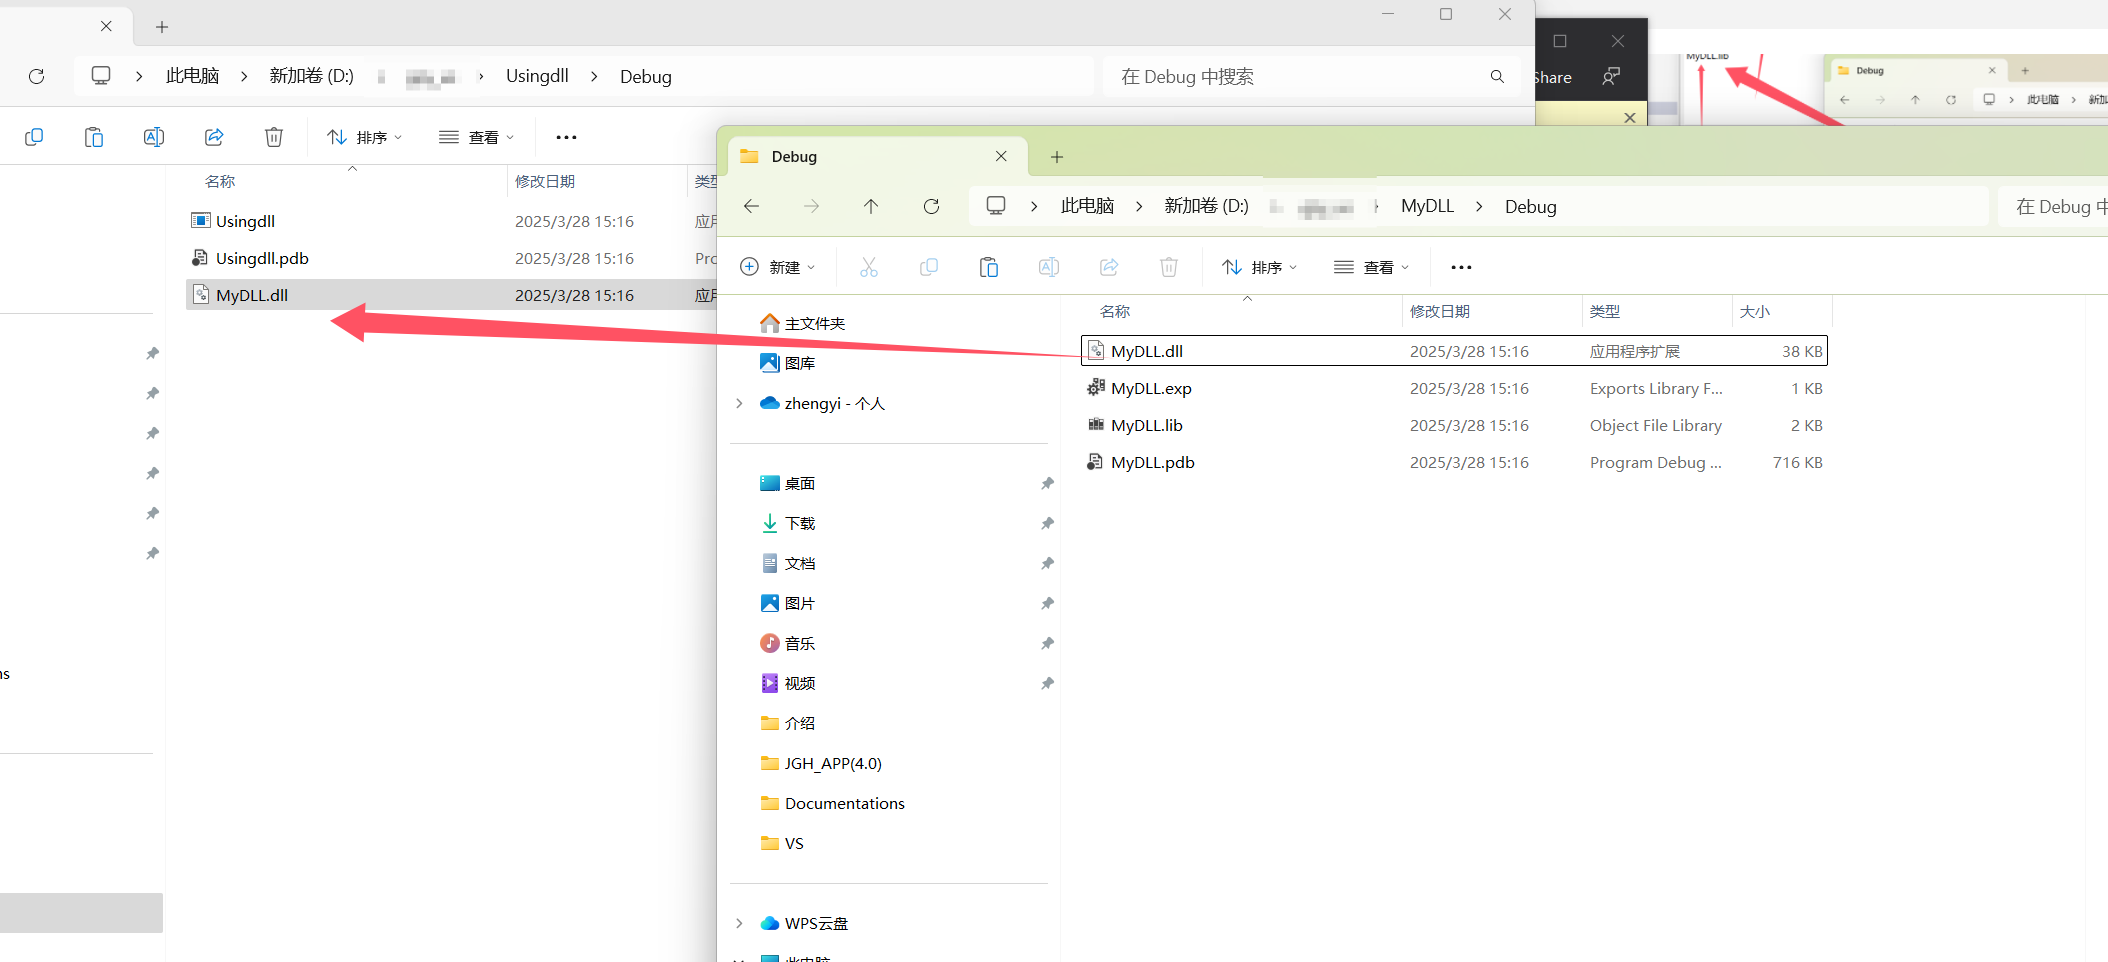
Task: Click the Share icon in the Debug toolbar
Action: pyautogui.click(x=1108, y=267)
